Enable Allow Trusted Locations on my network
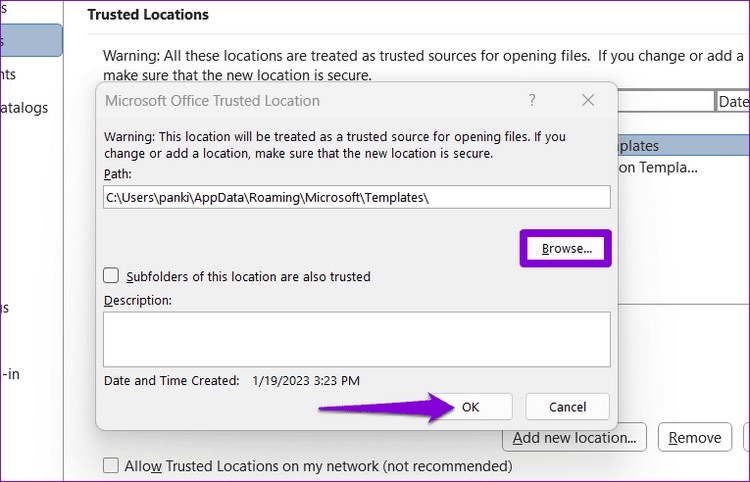The height and width of the screenshot is (482, 750). click(111, 465)
